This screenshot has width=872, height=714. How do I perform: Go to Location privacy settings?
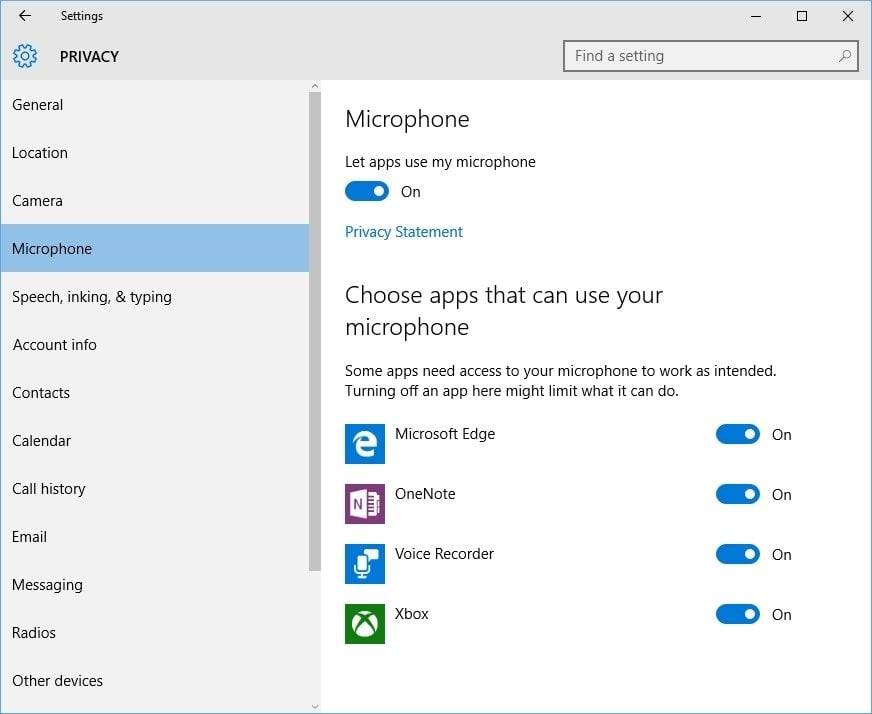[40, 153]
